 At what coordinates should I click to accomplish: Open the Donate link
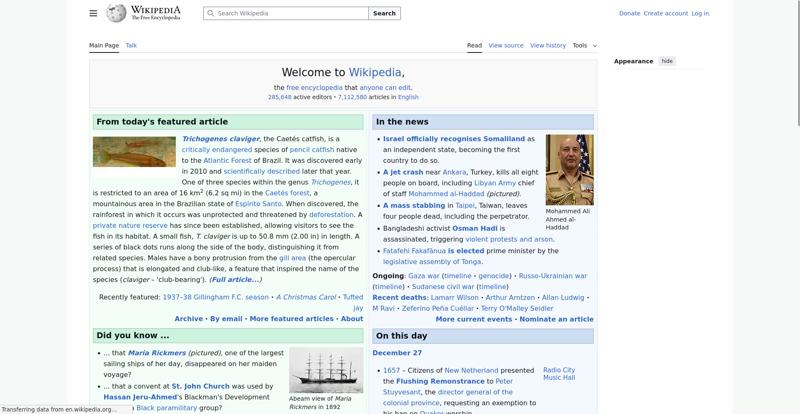(629, 14)
